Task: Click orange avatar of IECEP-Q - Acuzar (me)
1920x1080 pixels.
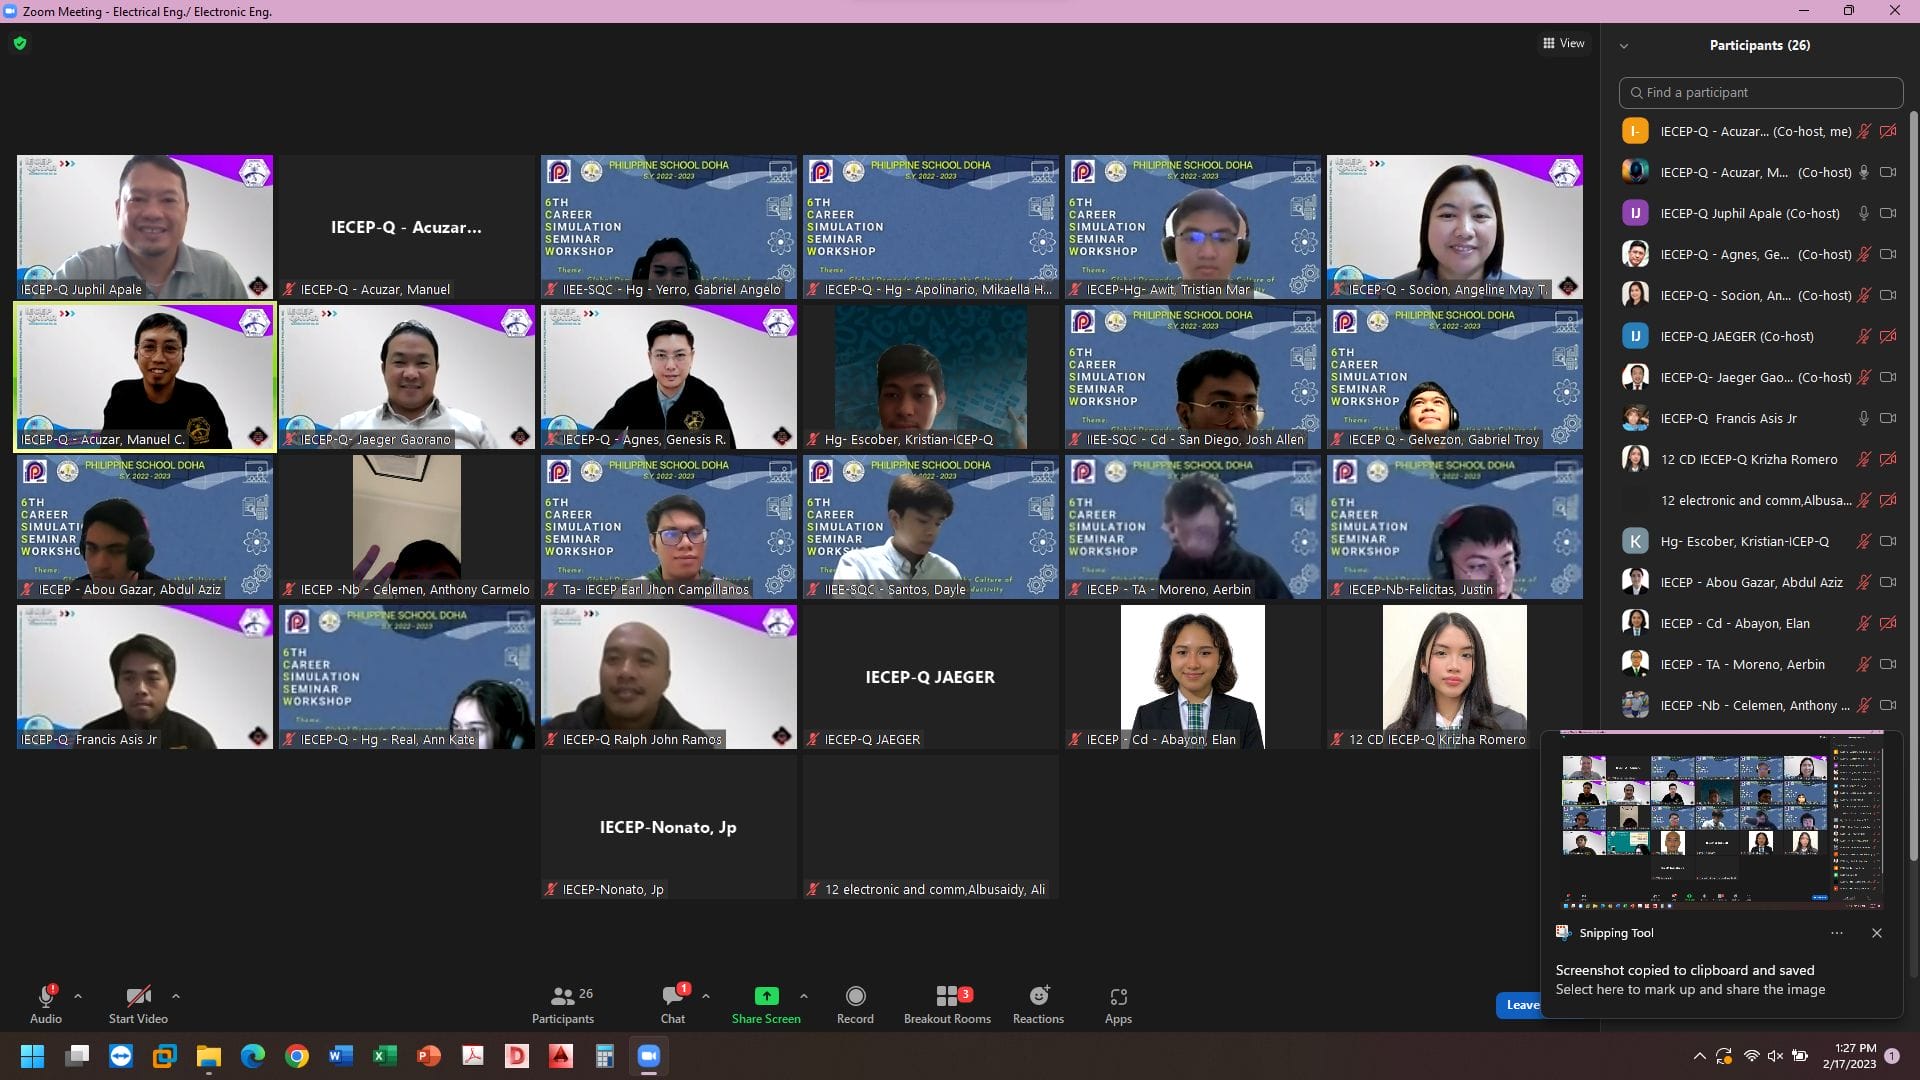Action: (1635, 131)
